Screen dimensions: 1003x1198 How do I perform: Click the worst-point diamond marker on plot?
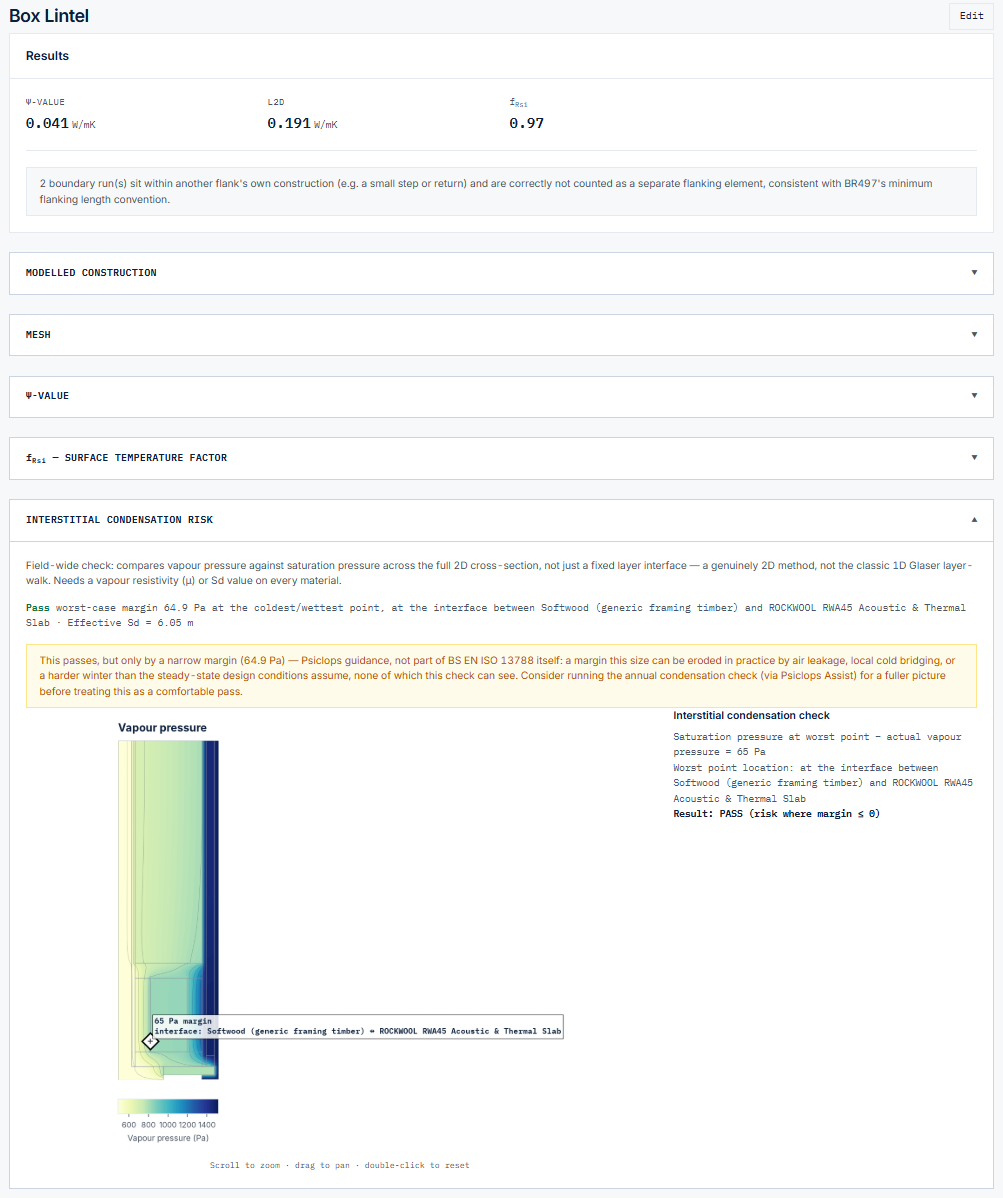point(150,1041)
